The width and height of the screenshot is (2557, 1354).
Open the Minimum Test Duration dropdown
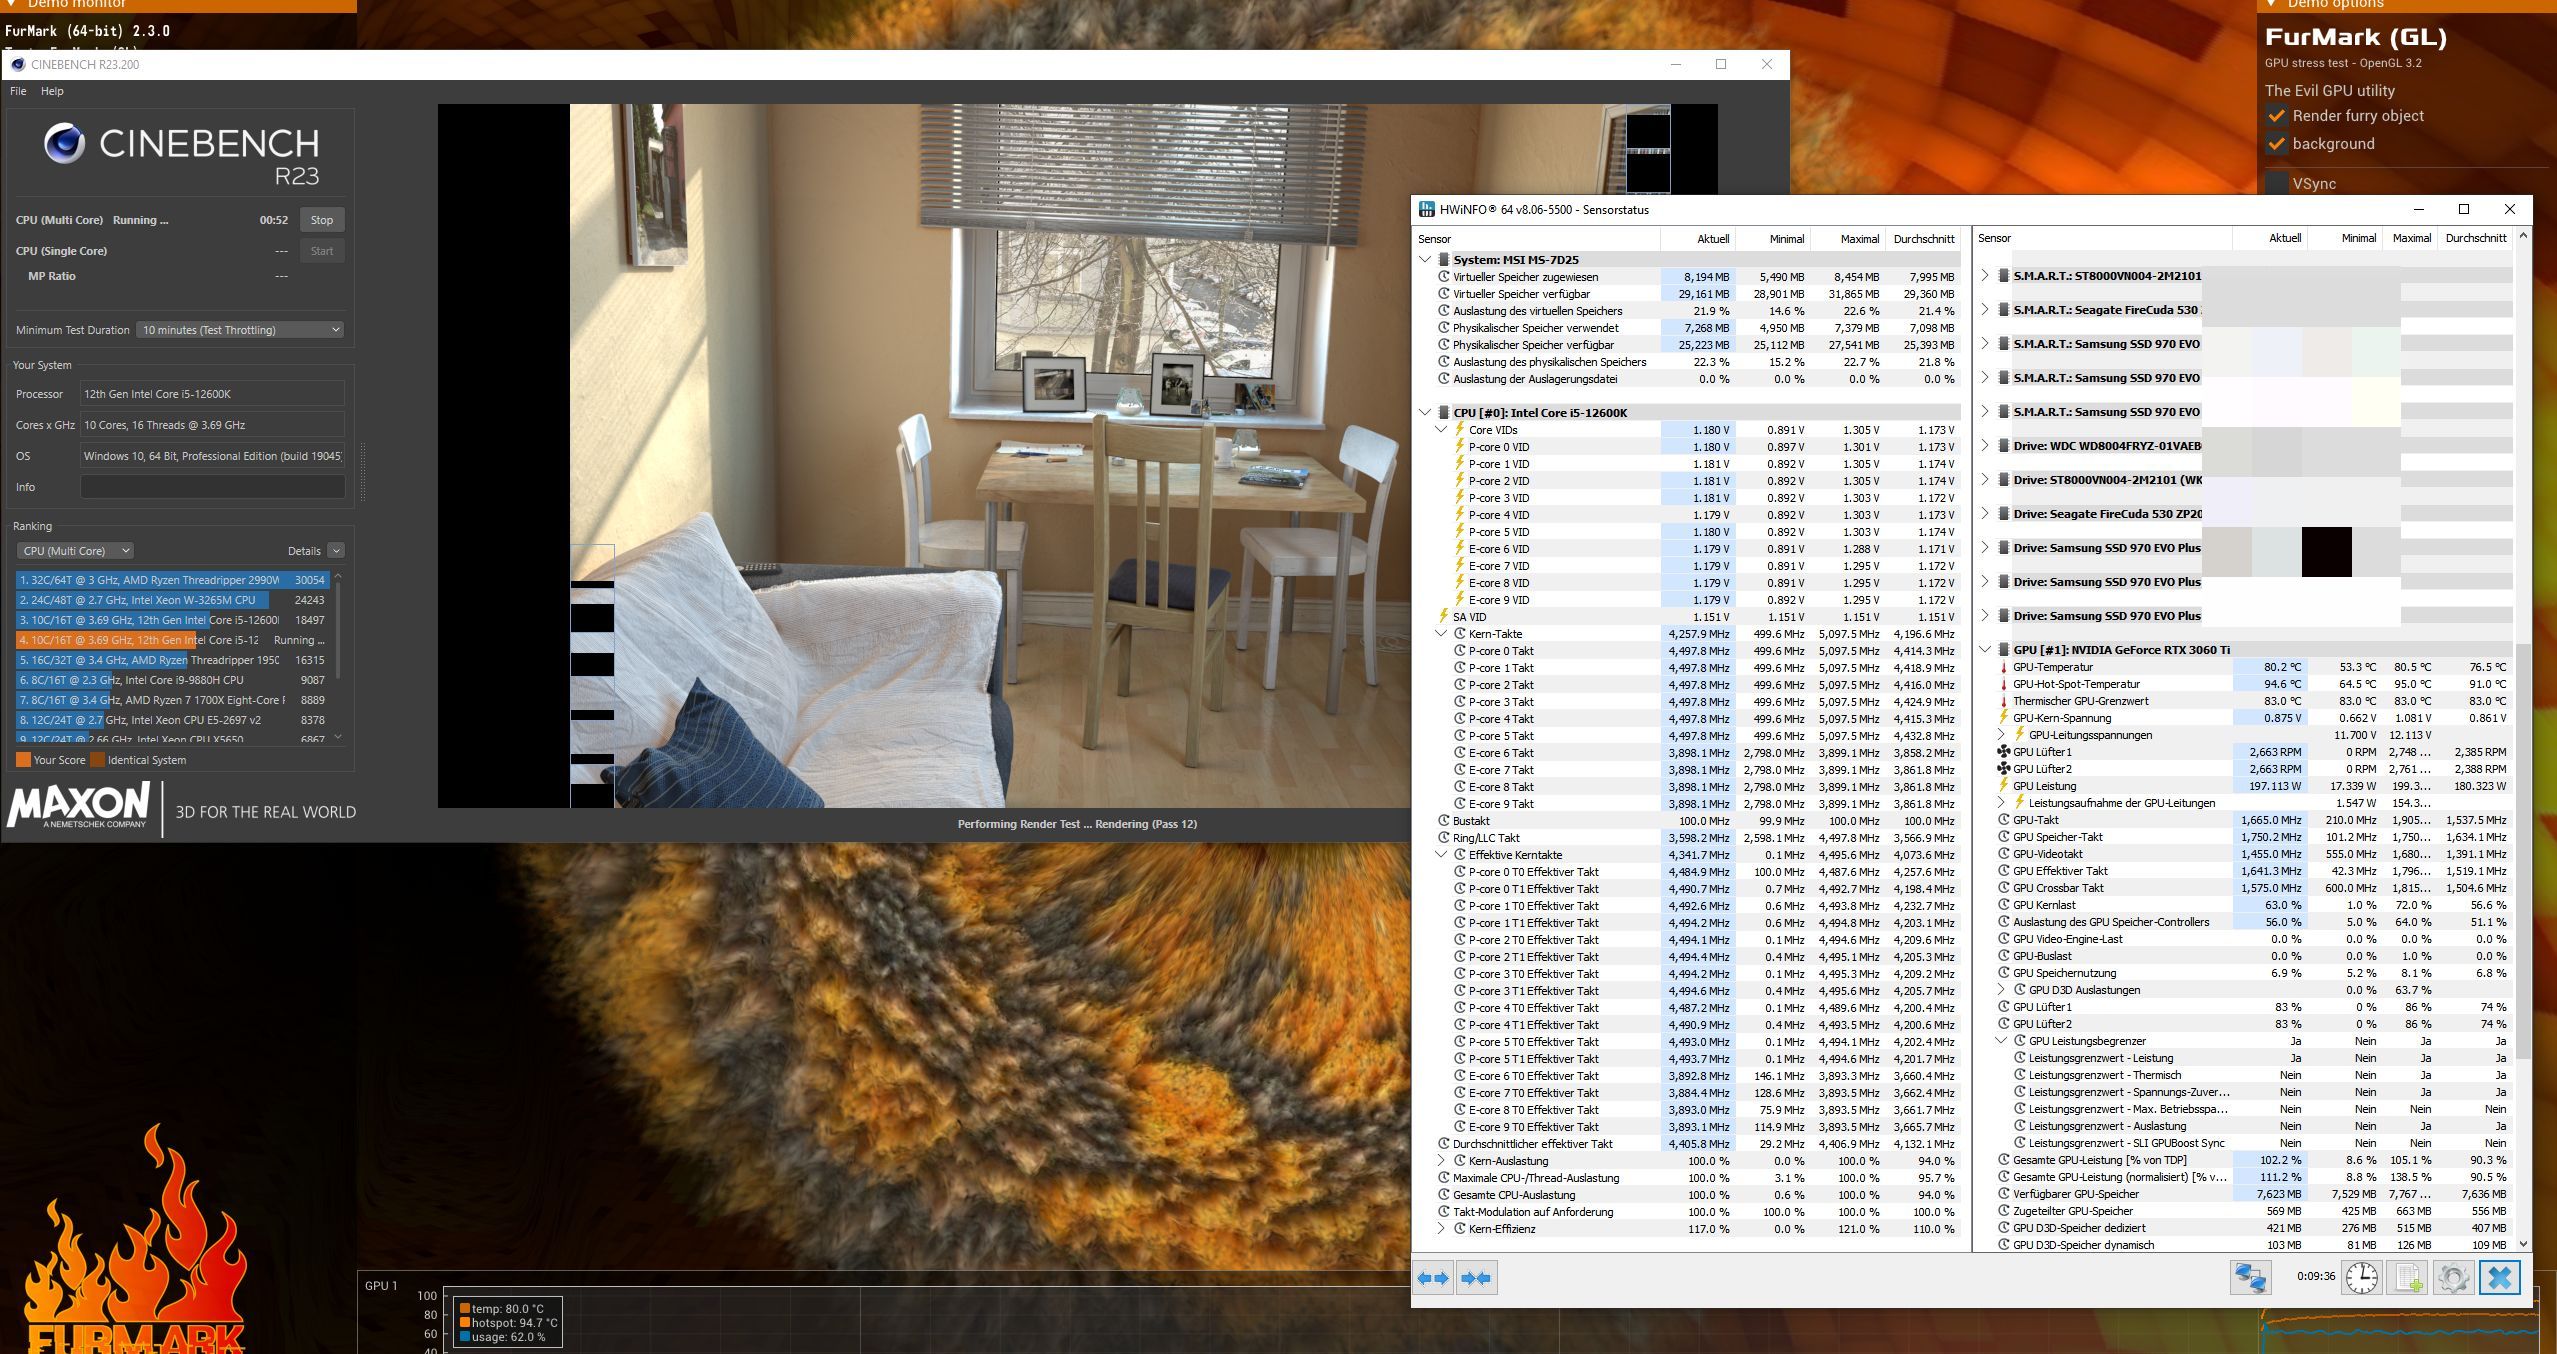tap(240, 330)
